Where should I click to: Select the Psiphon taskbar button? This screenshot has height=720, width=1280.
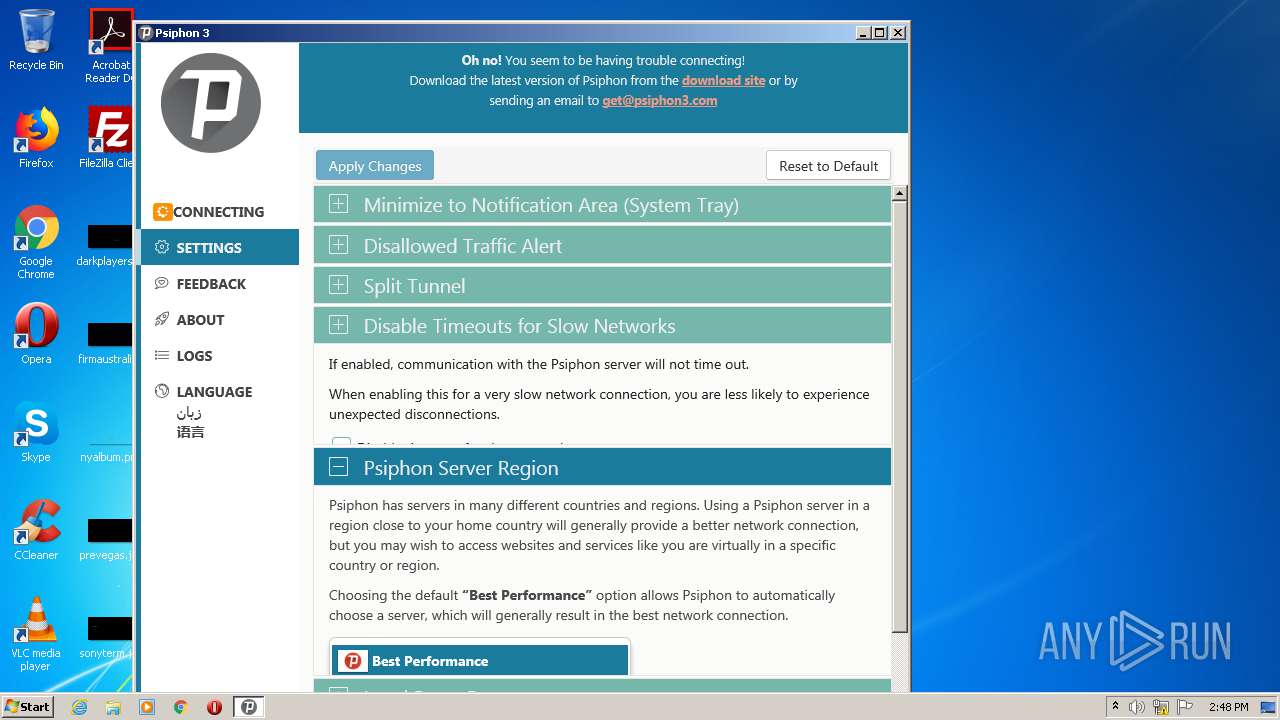(249, 707)
